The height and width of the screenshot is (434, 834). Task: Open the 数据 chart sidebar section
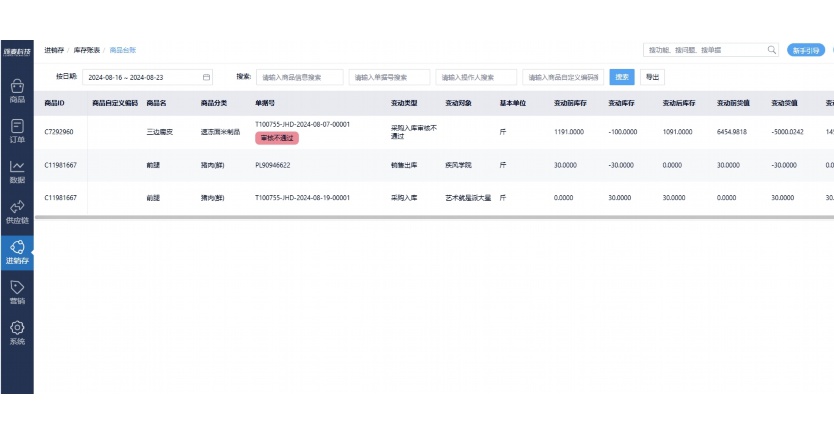click(17, 172)
